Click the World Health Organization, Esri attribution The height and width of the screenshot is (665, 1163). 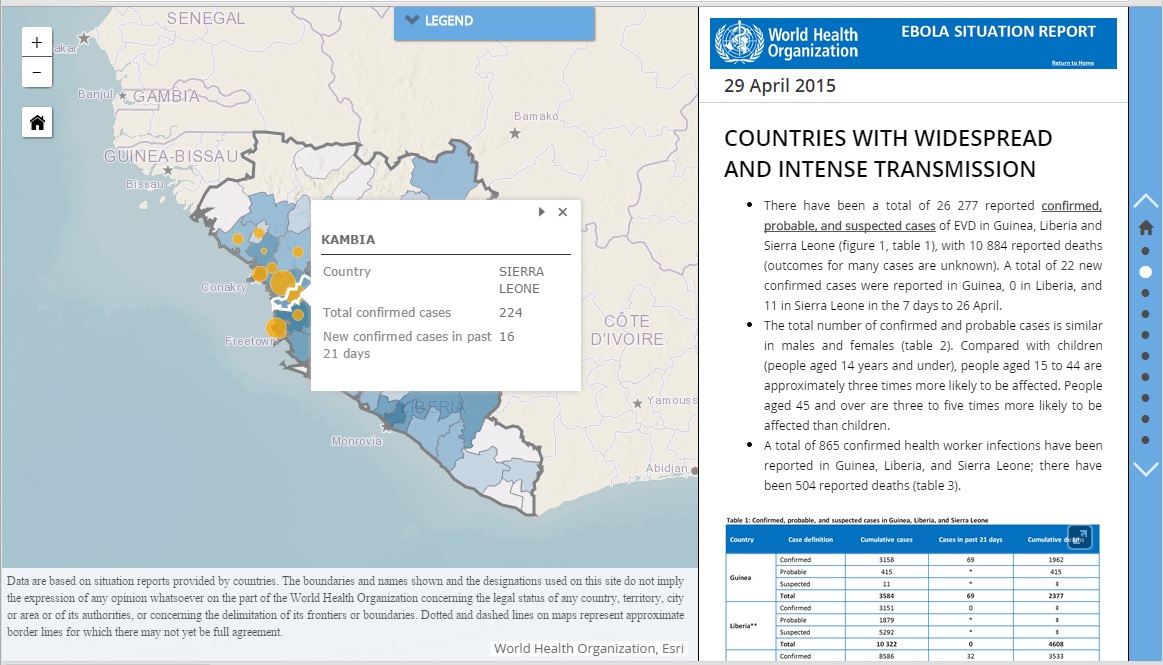[588, 649]
